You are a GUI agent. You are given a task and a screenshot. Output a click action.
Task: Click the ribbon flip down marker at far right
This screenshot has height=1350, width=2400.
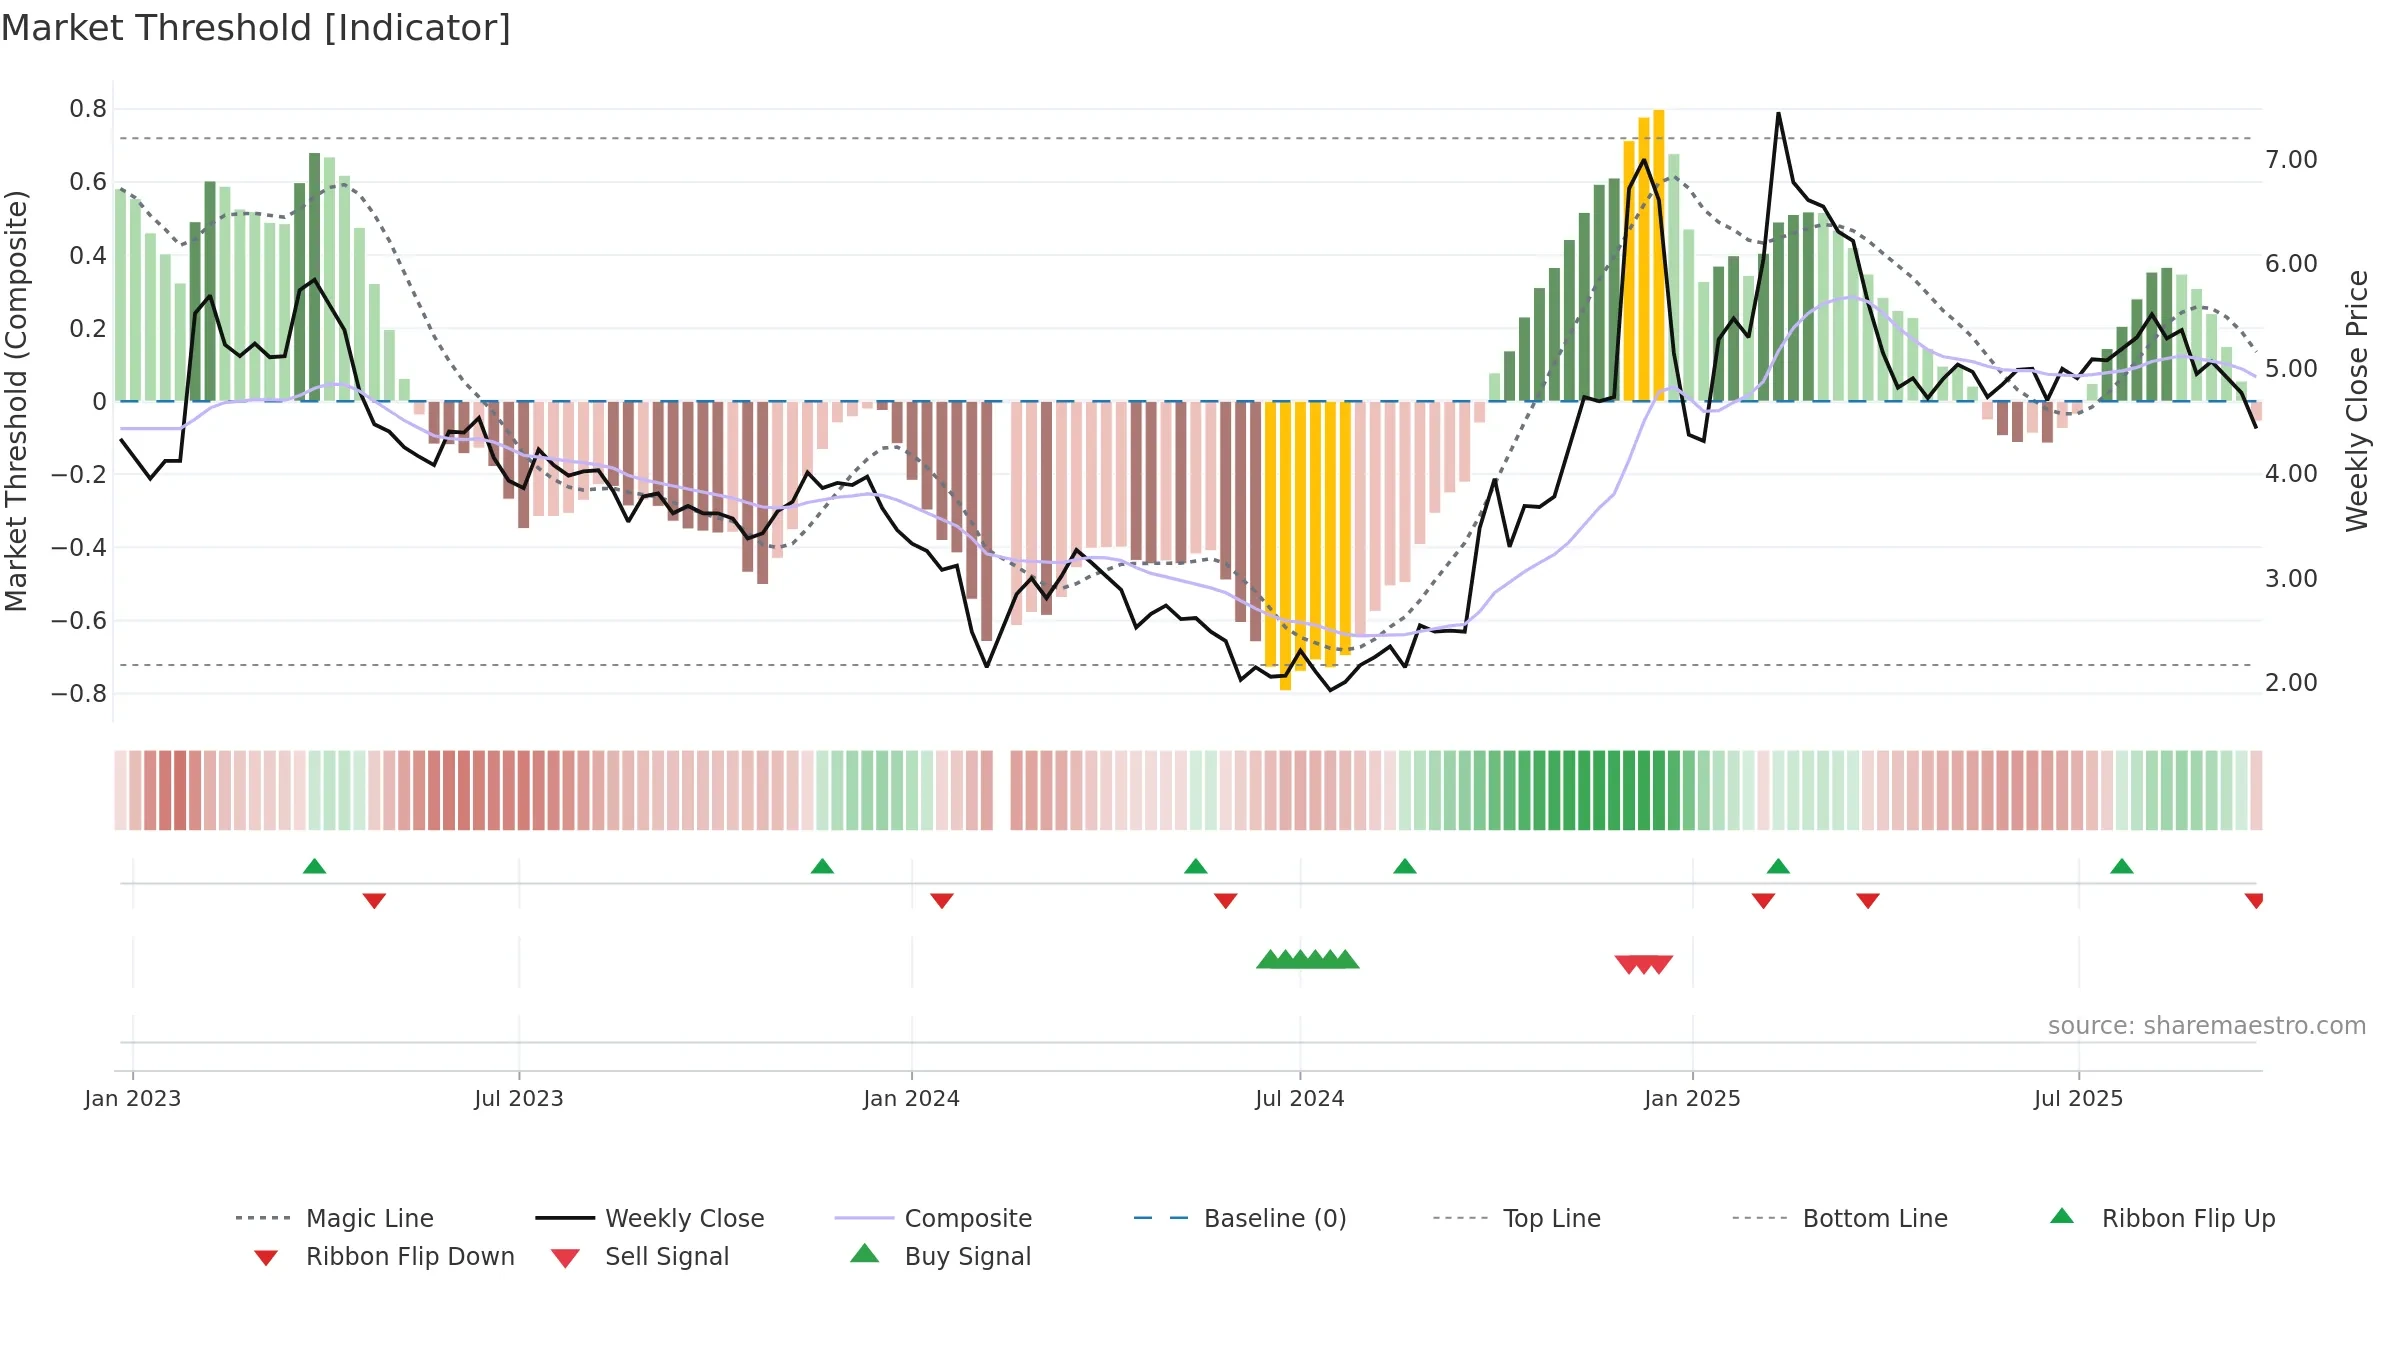[2254, 901]
